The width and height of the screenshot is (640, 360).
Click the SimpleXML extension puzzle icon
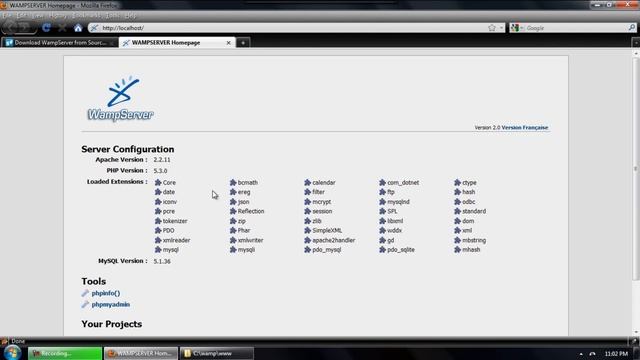[x=308, y=230]
